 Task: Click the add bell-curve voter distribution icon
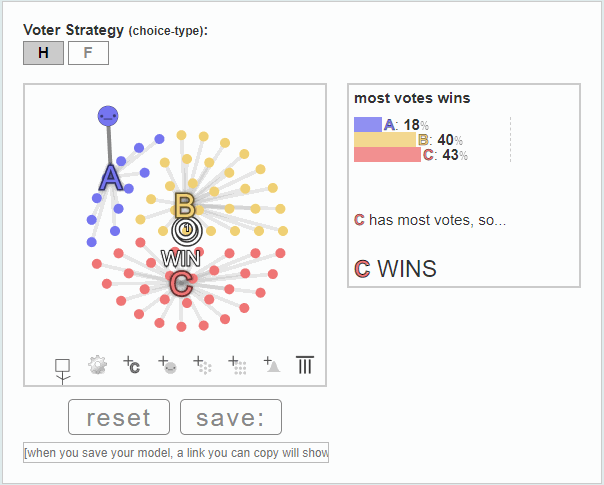pos(272,364)
